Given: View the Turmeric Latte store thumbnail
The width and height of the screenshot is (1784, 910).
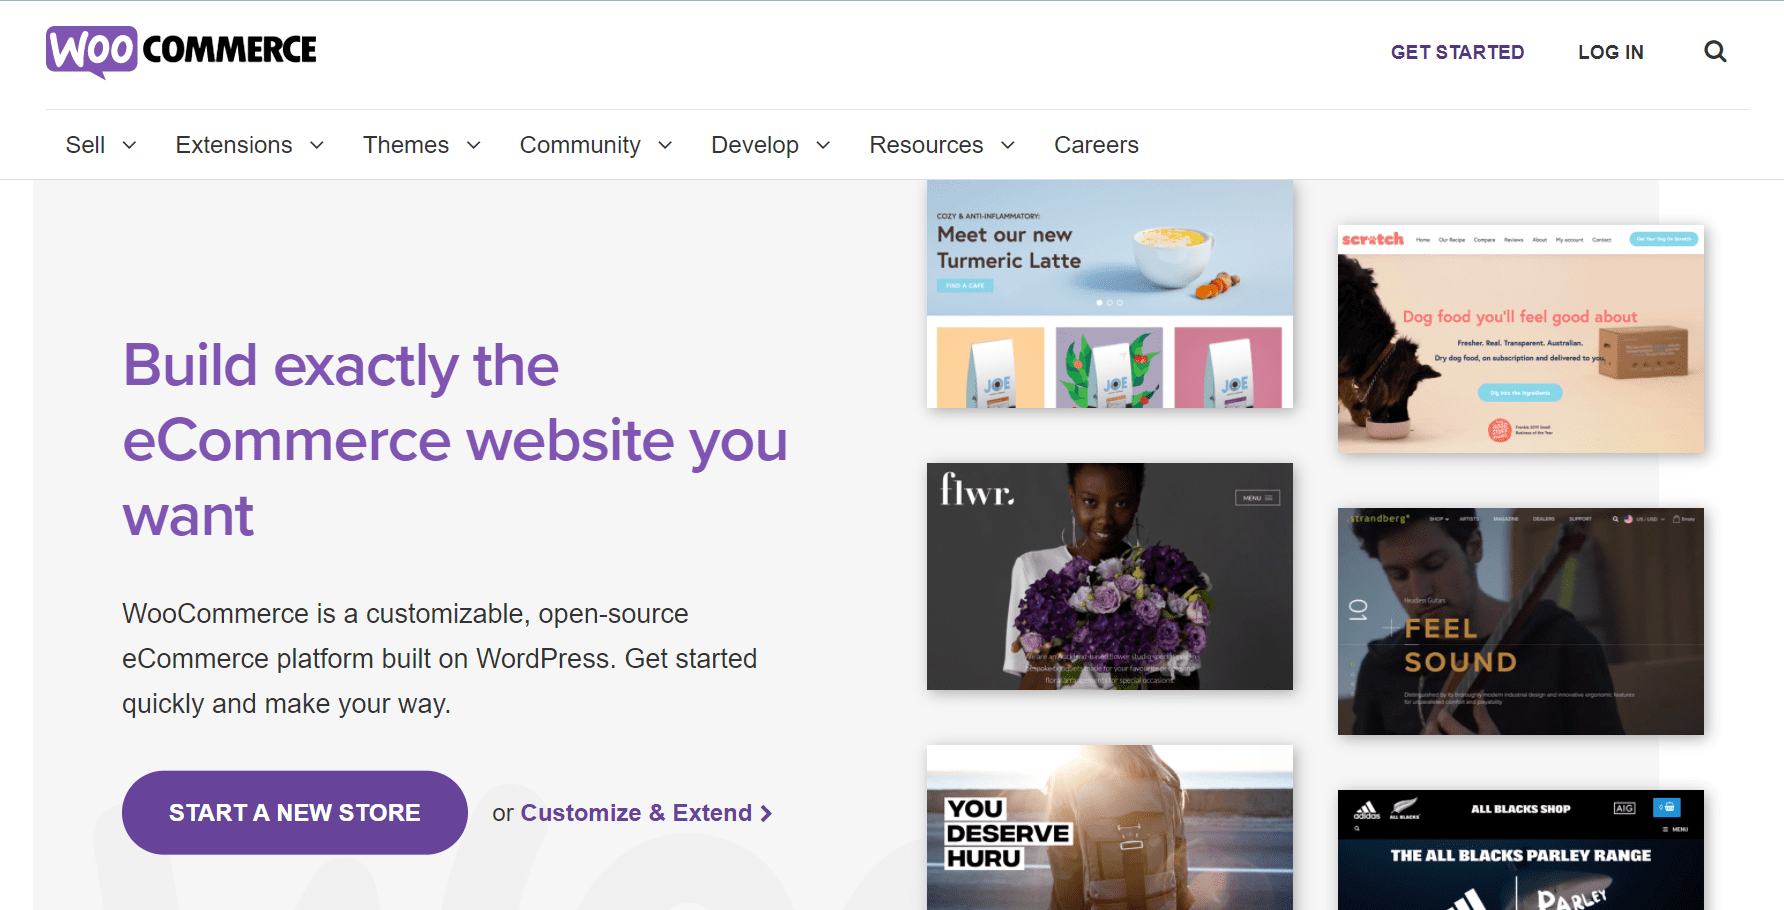Looking at the screenshot, I should (1110, 294).
